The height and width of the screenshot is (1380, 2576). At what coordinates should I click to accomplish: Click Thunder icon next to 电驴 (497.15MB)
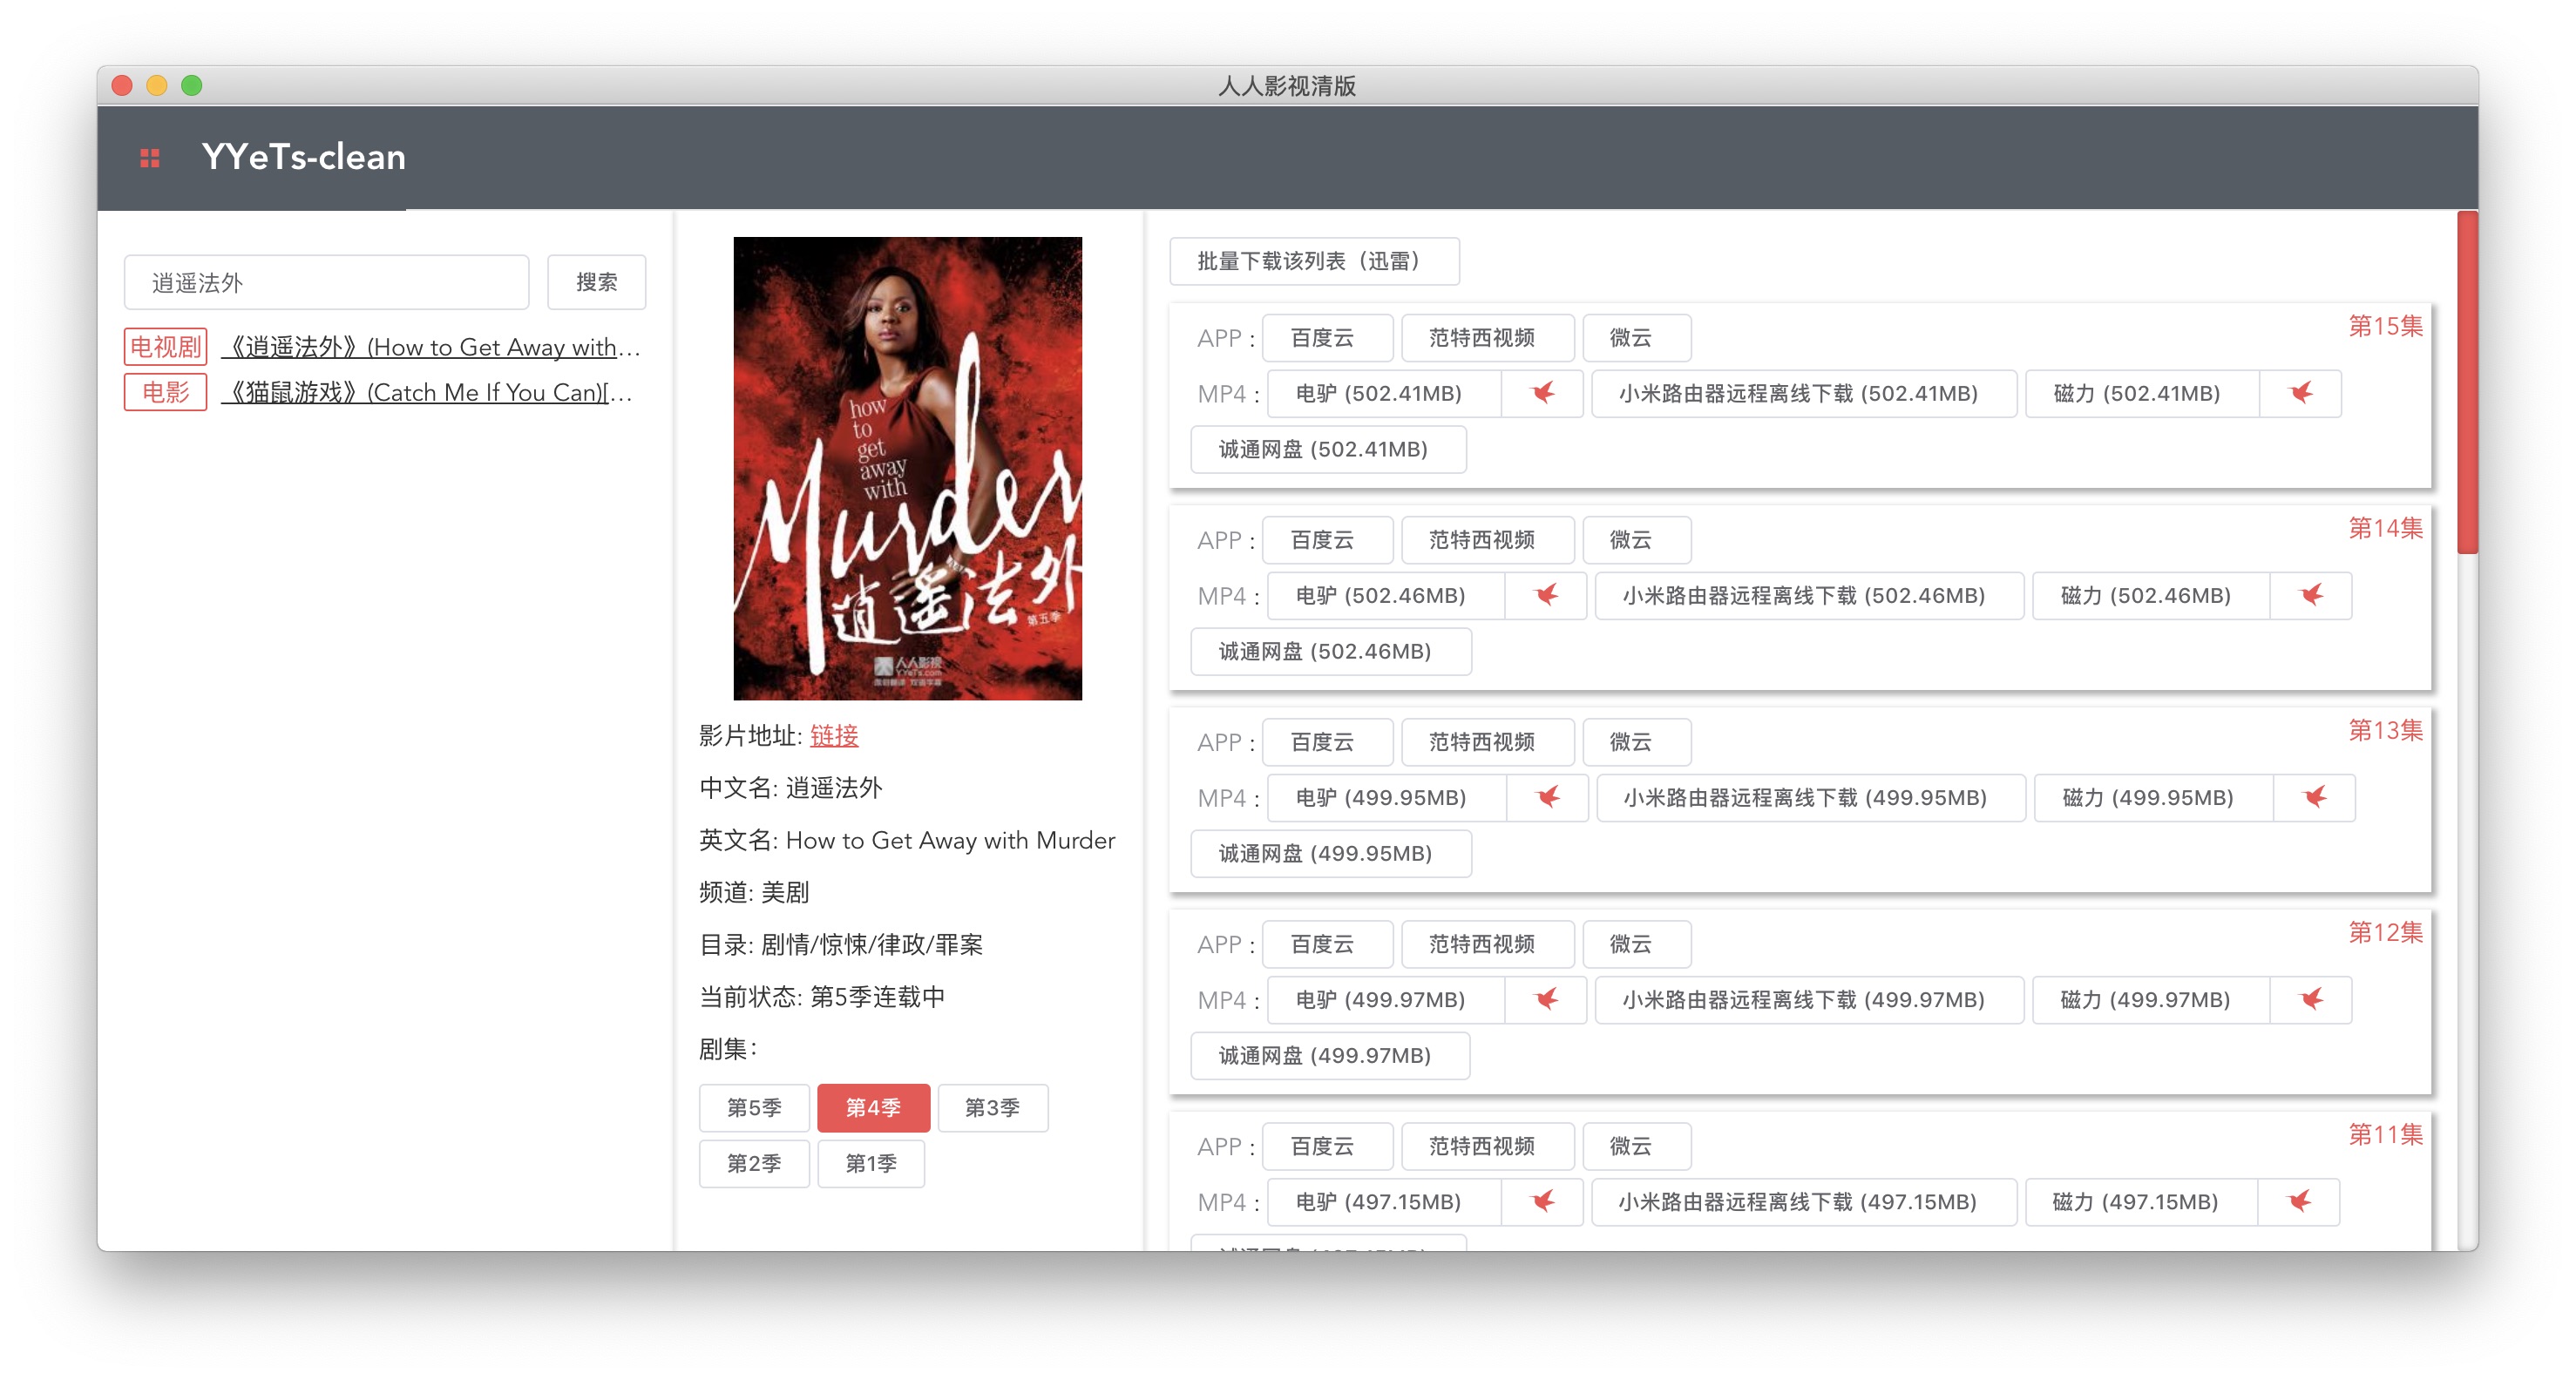point(1542,1201)
